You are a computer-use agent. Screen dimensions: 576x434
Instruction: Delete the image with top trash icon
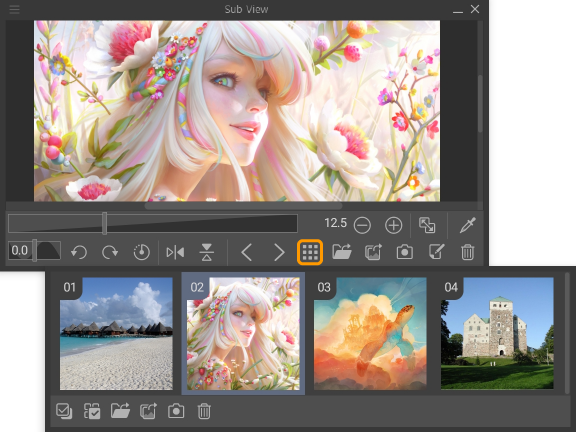pos(467,252)
